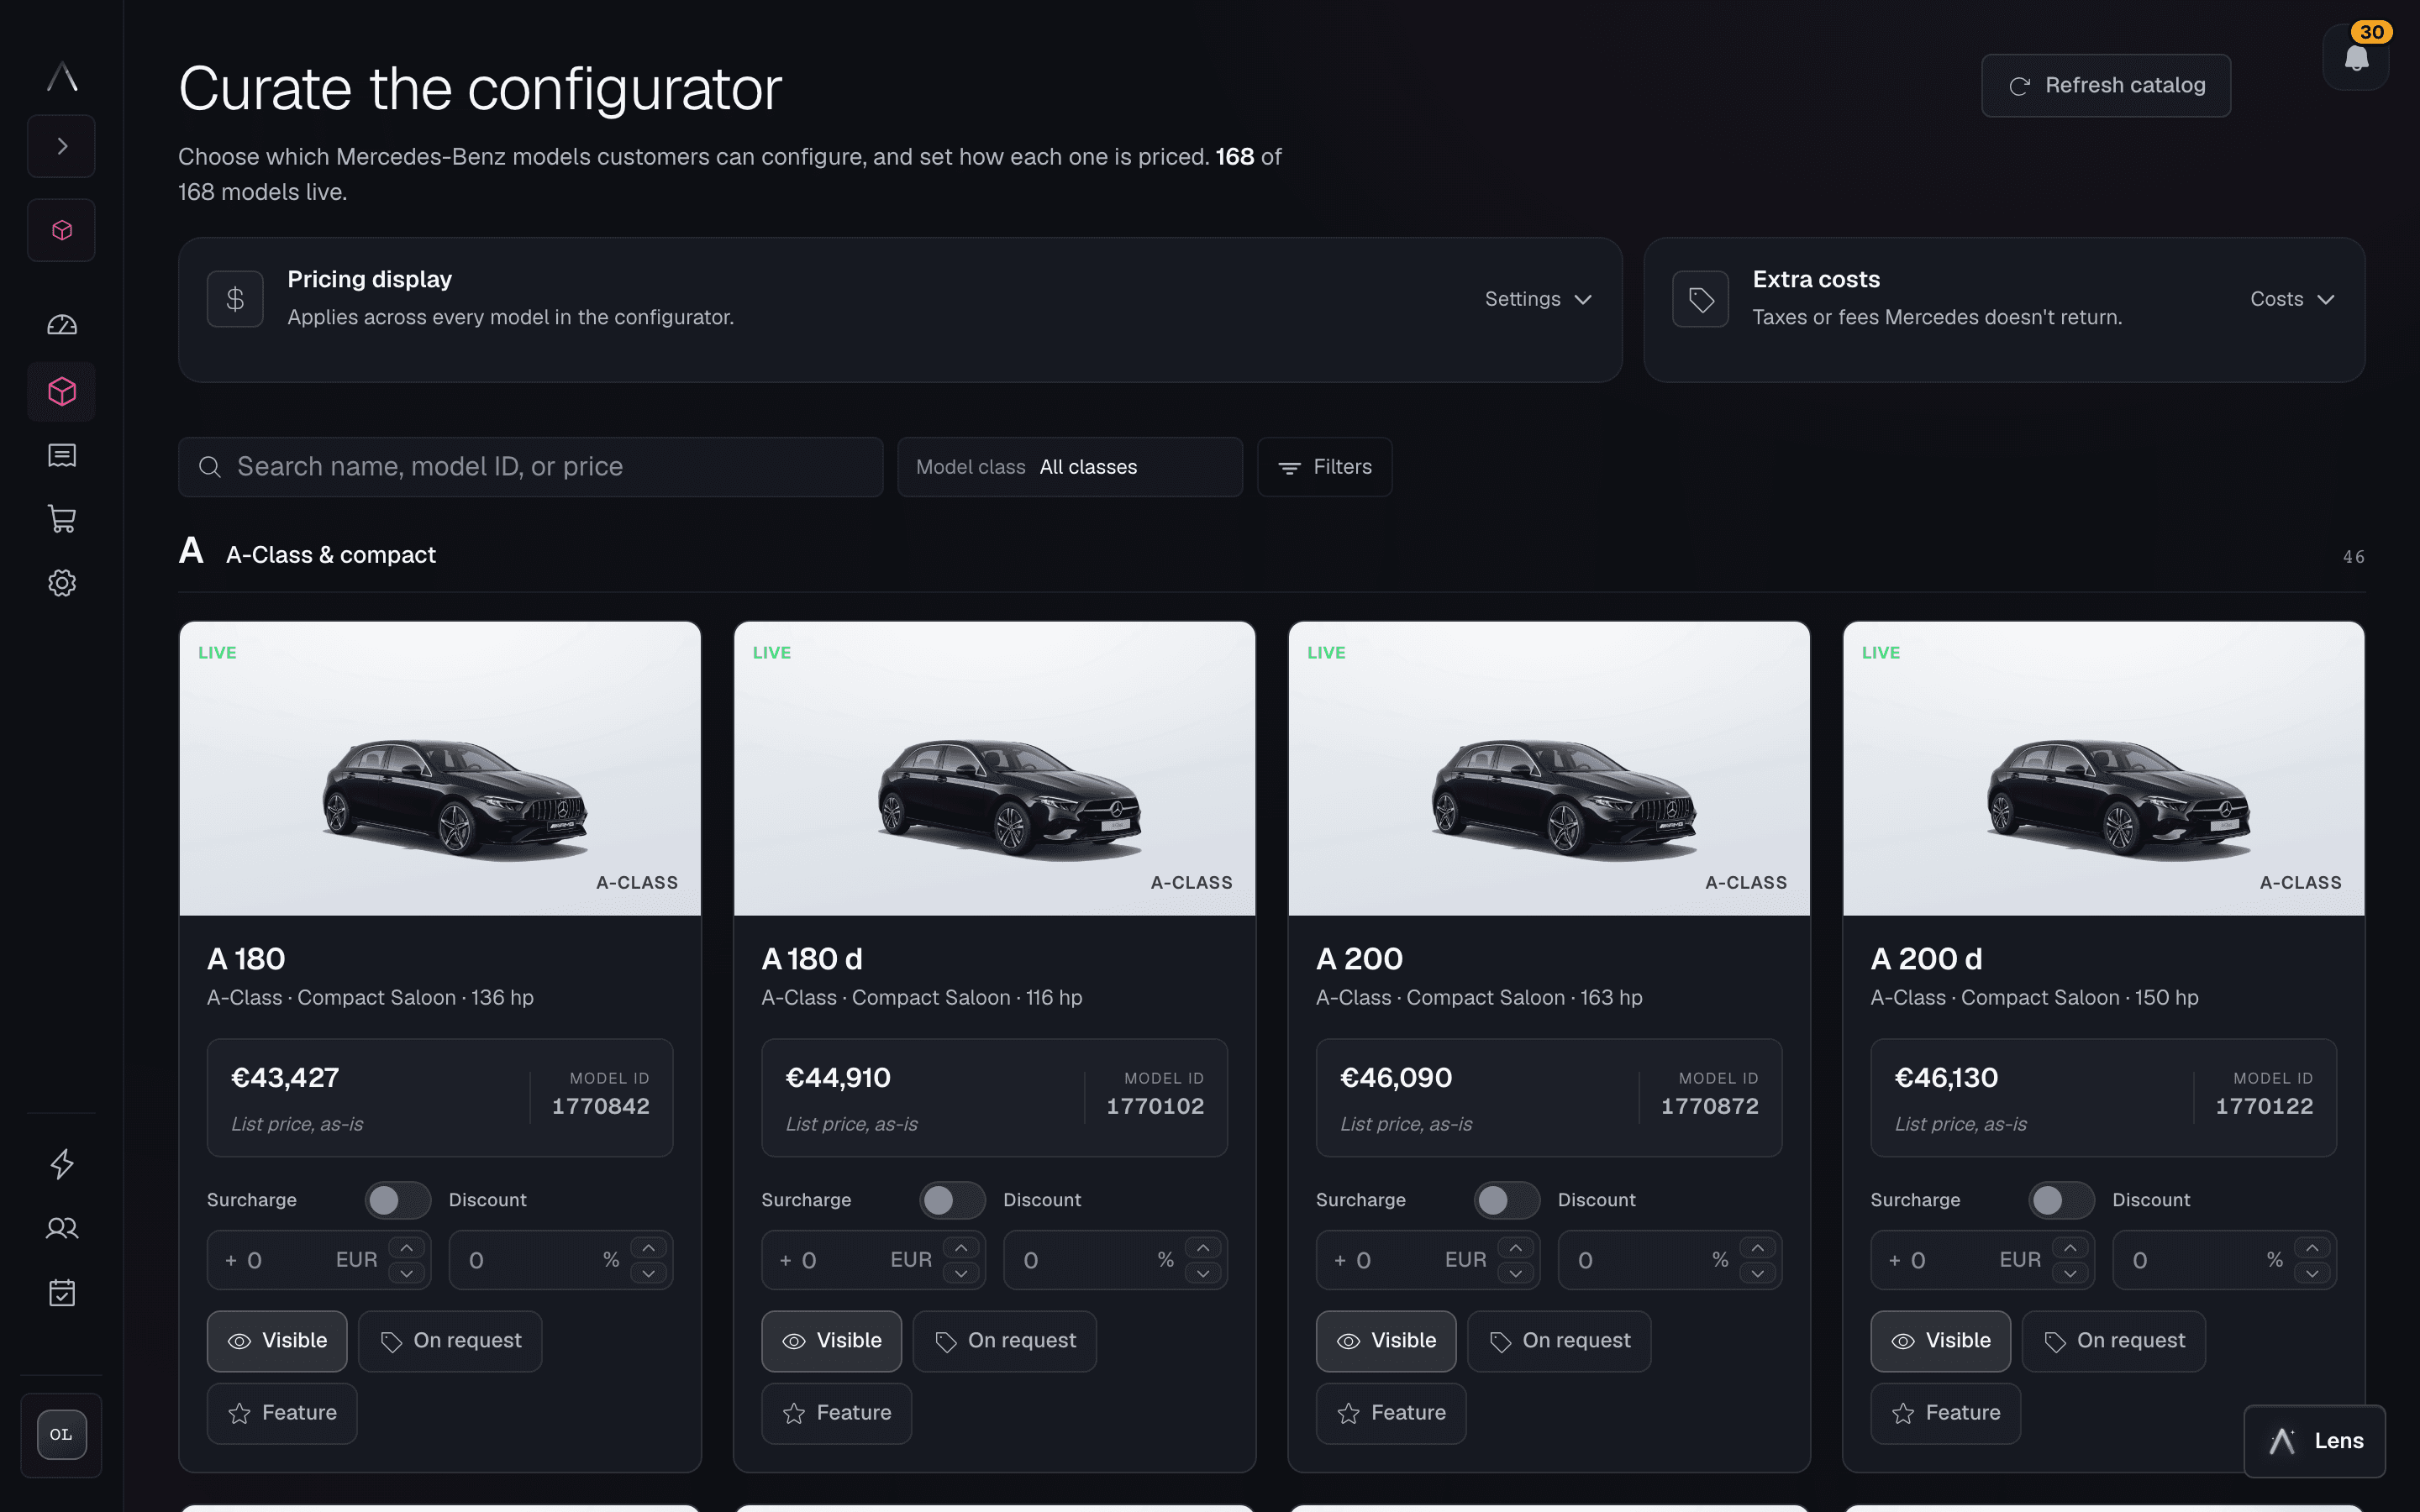The image size is (2420, 1512).
Task: Toggle Surcharge/Discount switch on A 180
Action: coord(397,1200)
